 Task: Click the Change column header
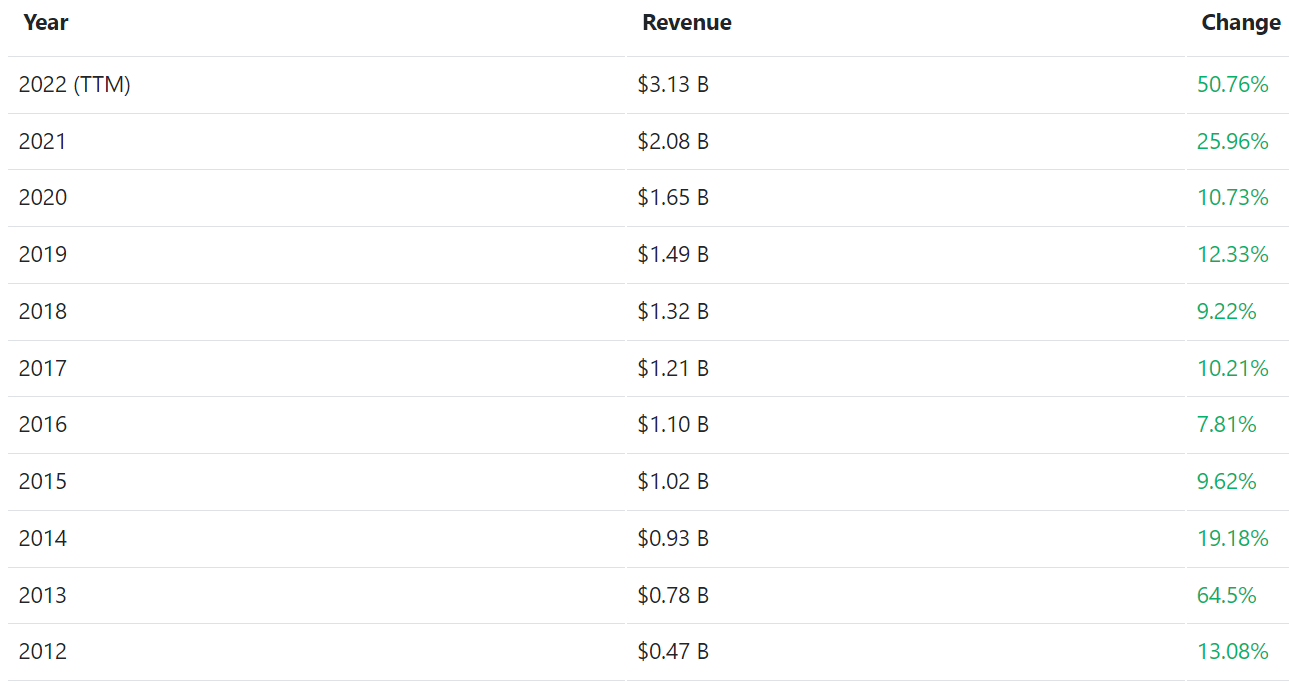1241,23
